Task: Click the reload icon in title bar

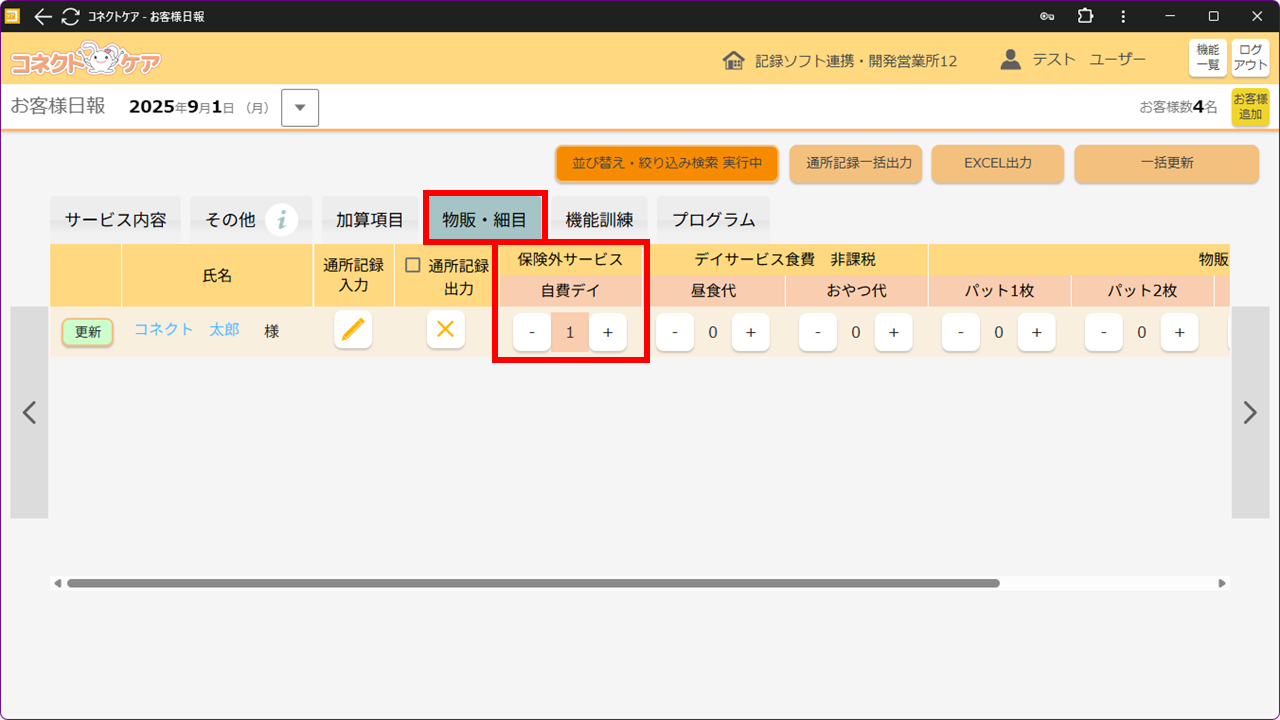Action: coord(70,16)
